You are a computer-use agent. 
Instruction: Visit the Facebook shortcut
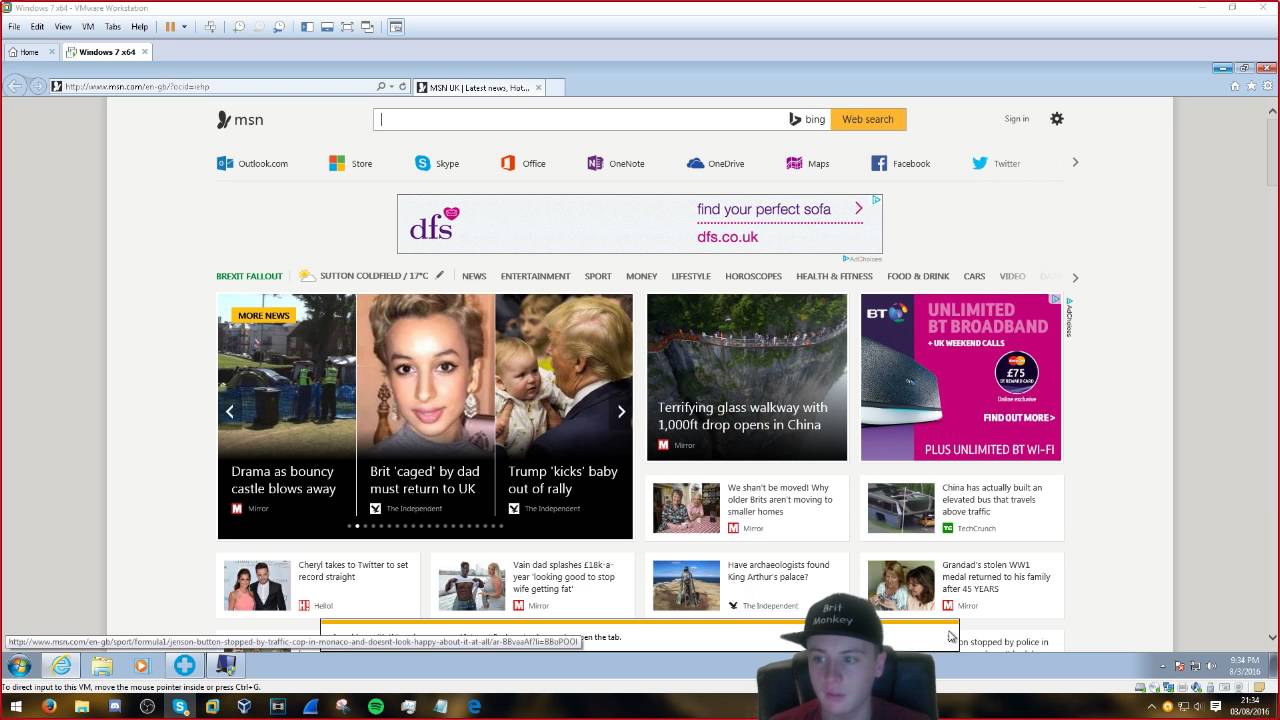click(x=901, y=163)
